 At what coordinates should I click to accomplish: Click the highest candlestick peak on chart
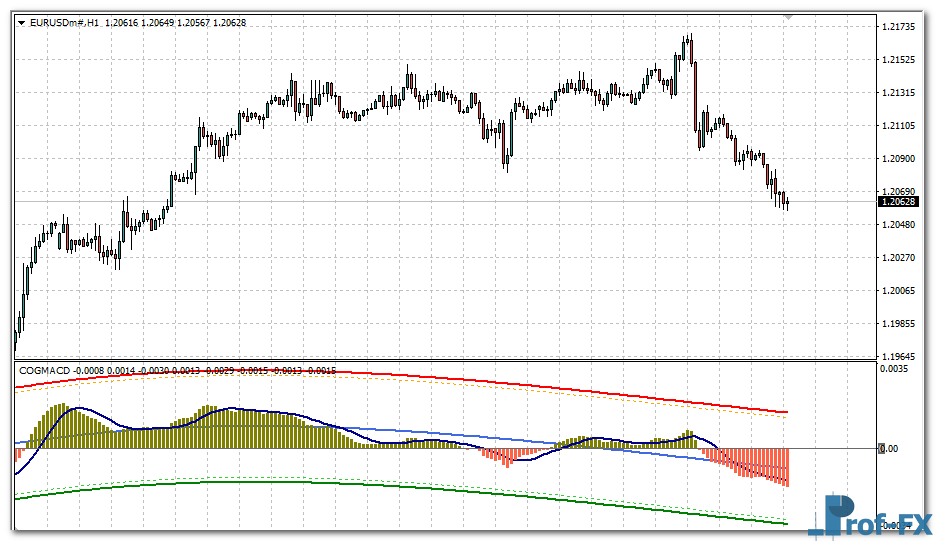coord(688,40)
